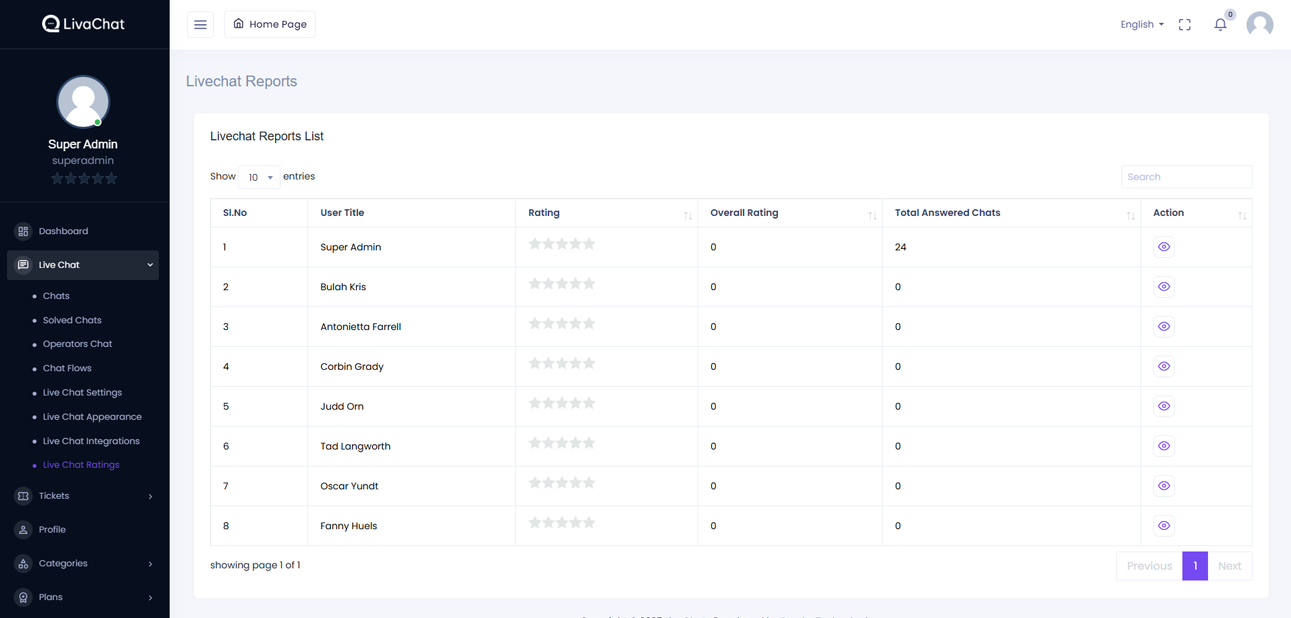Open the notifications bell icon
The height and width of the screenshot is (618, 1291).
1220,24
